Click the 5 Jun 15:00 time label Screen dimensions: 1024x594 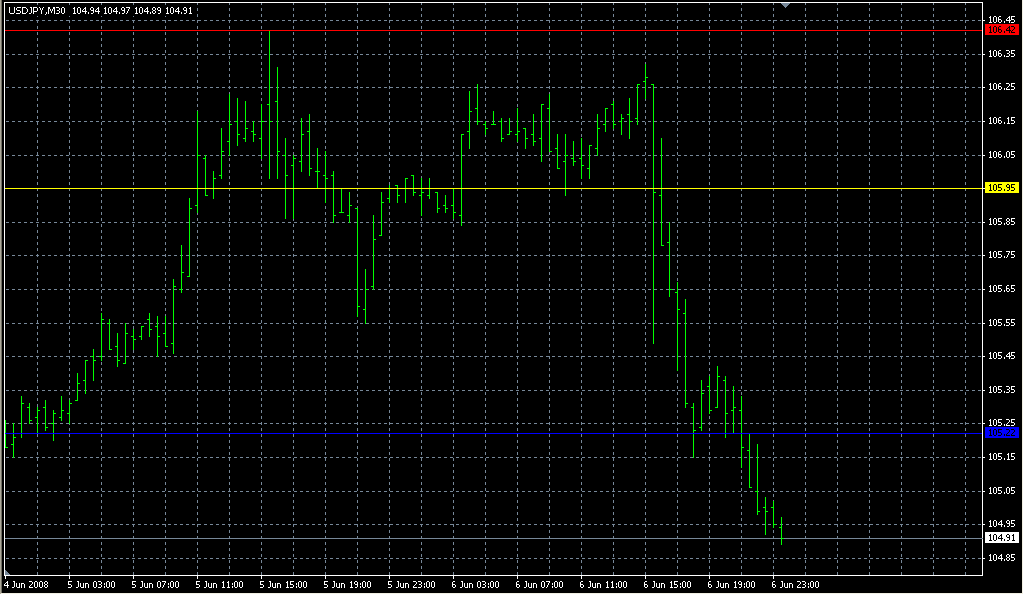[x=284, y=584]
